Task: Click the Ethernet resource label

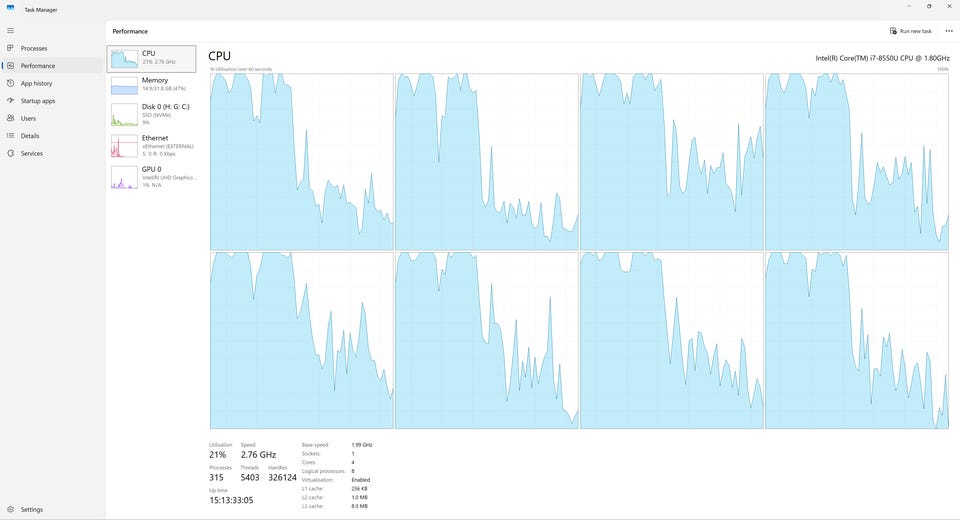Action: 154,138
